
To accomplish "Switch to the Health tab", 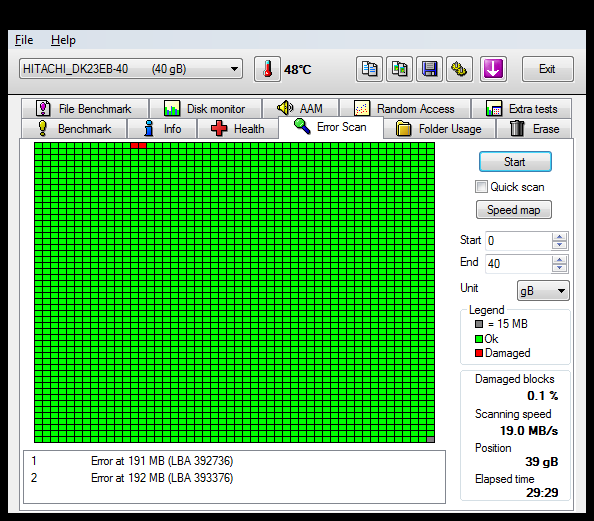I will tap(238, 129).
